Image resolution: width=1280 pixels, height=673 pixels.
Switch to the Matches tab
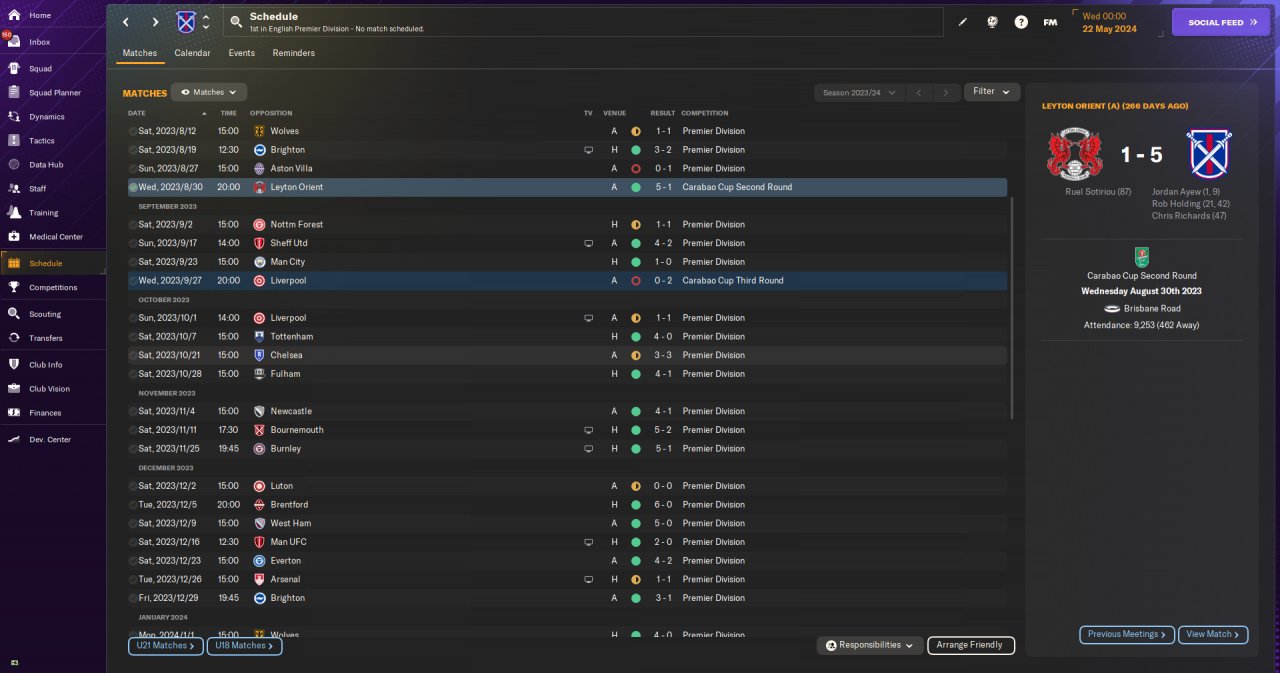pos(140,53)
